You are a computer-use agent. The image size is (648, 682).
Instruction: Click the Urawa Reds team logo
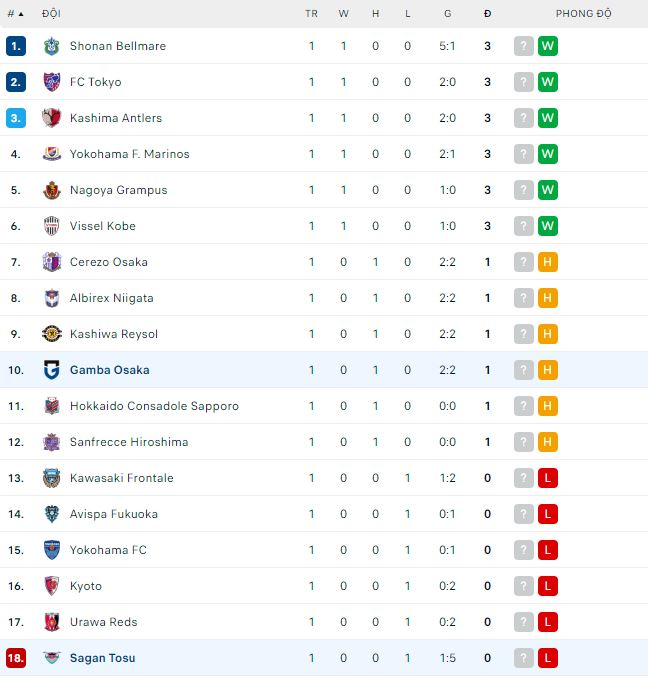point(52,622)
